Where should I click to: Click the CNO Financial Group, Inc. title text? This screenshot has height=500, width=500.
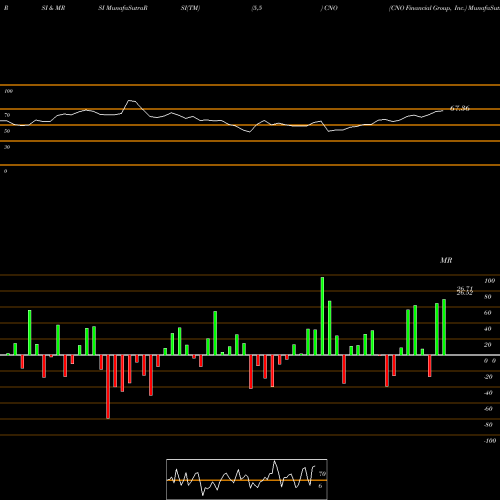[x=428, y=8]
